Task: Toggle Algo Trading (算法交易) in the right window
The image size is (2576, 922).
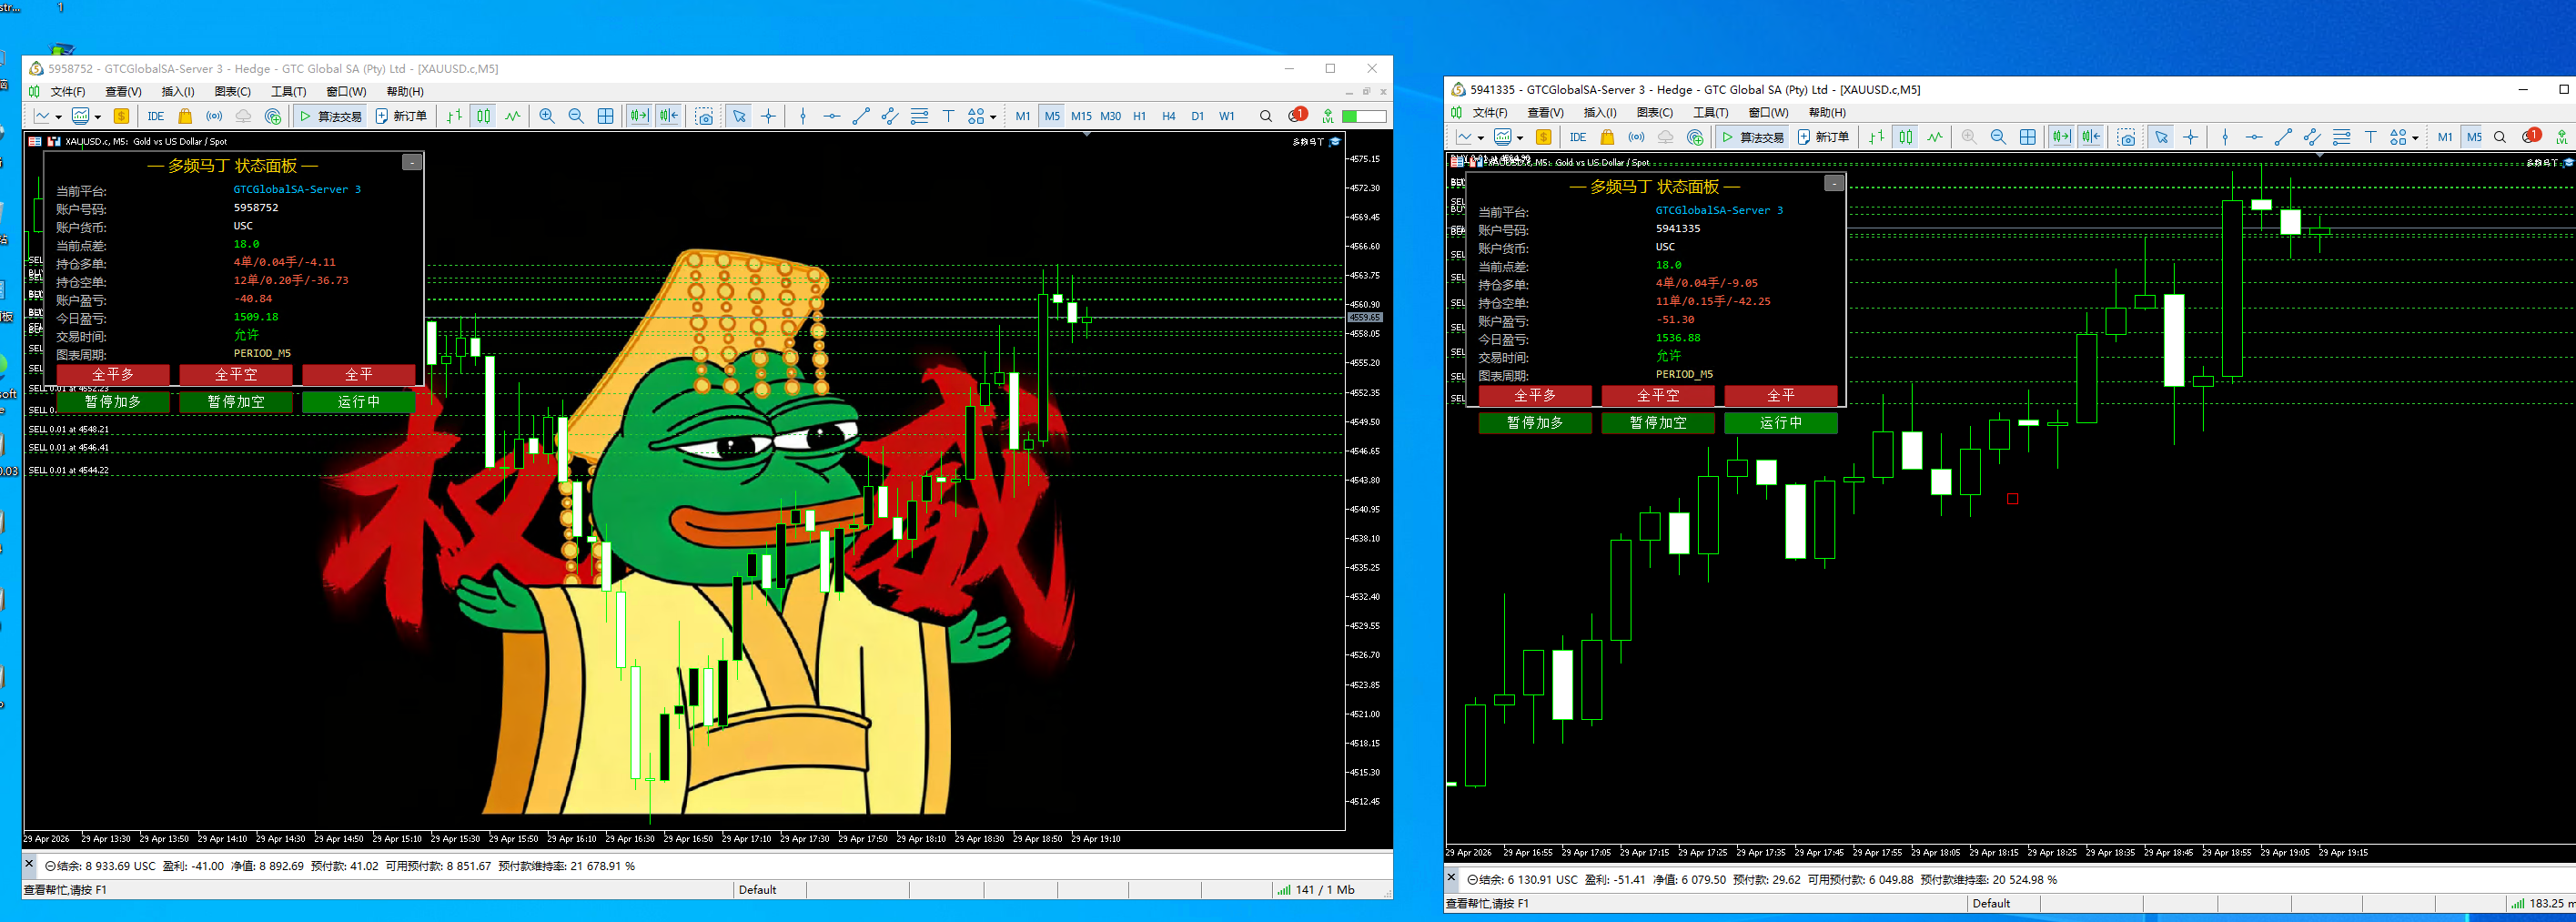Action: [1753, 137]
